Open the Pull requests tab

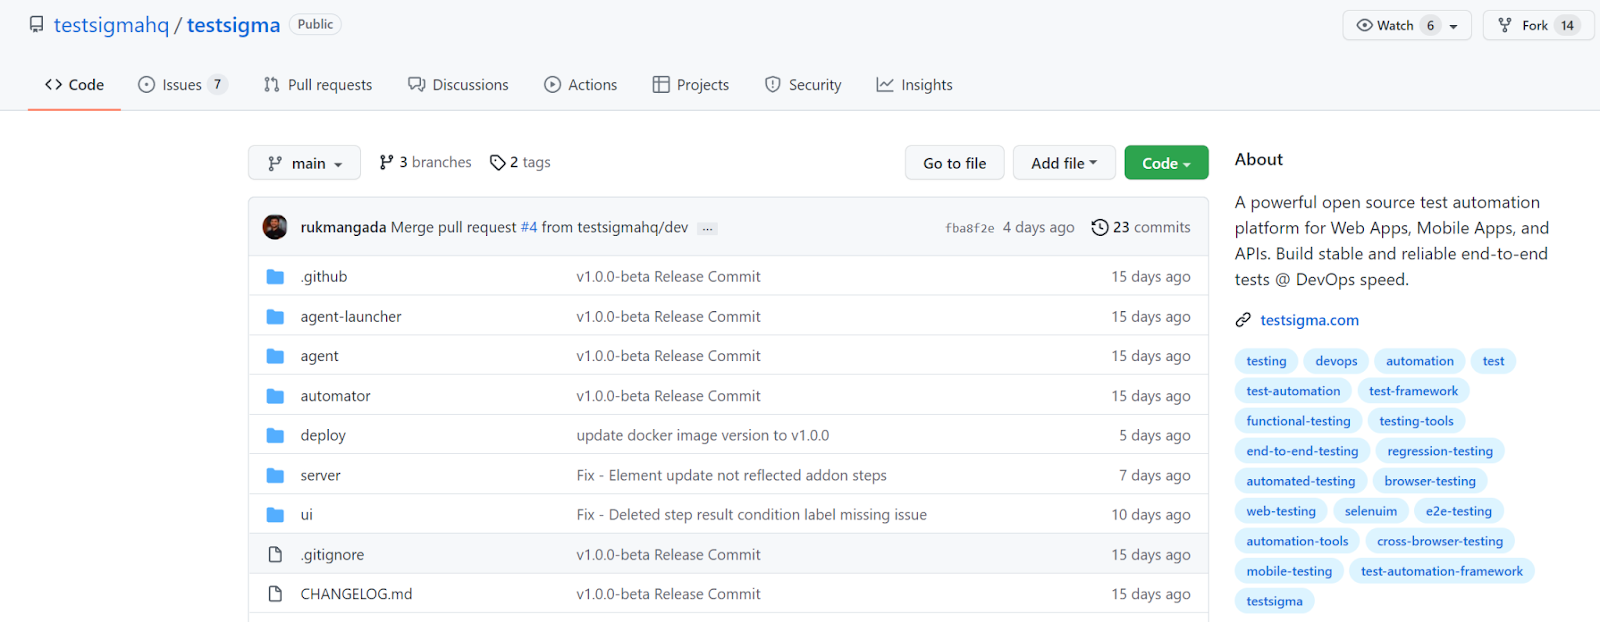point(318,85)
